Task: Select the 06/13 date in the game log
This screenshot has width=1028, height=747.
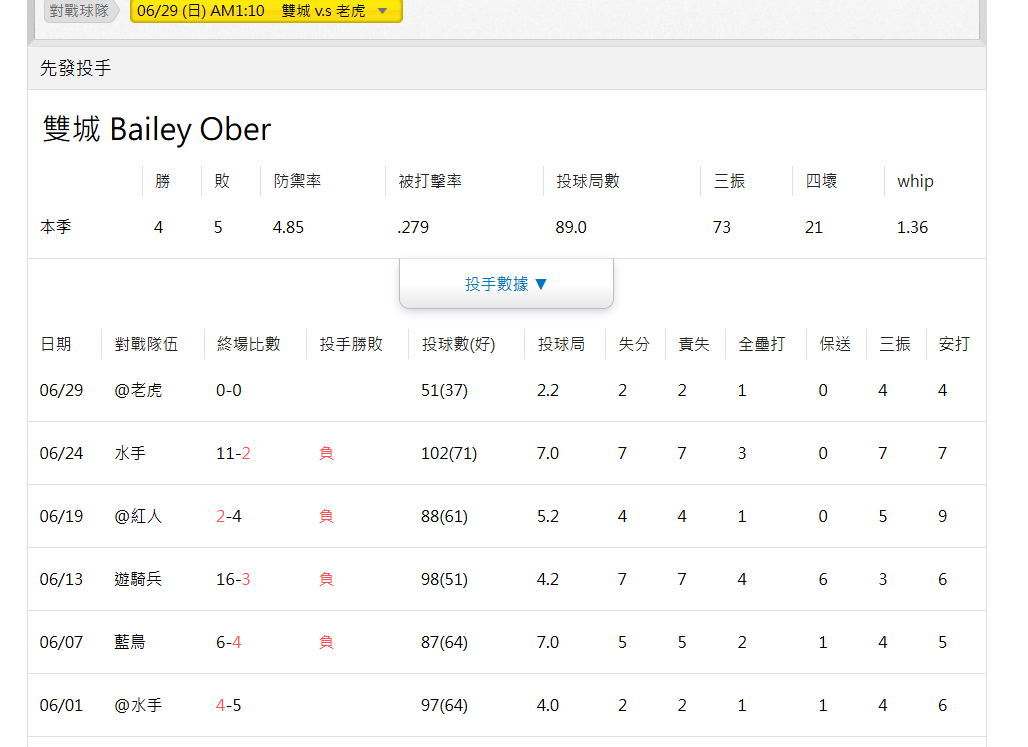Action: (62, 580)
